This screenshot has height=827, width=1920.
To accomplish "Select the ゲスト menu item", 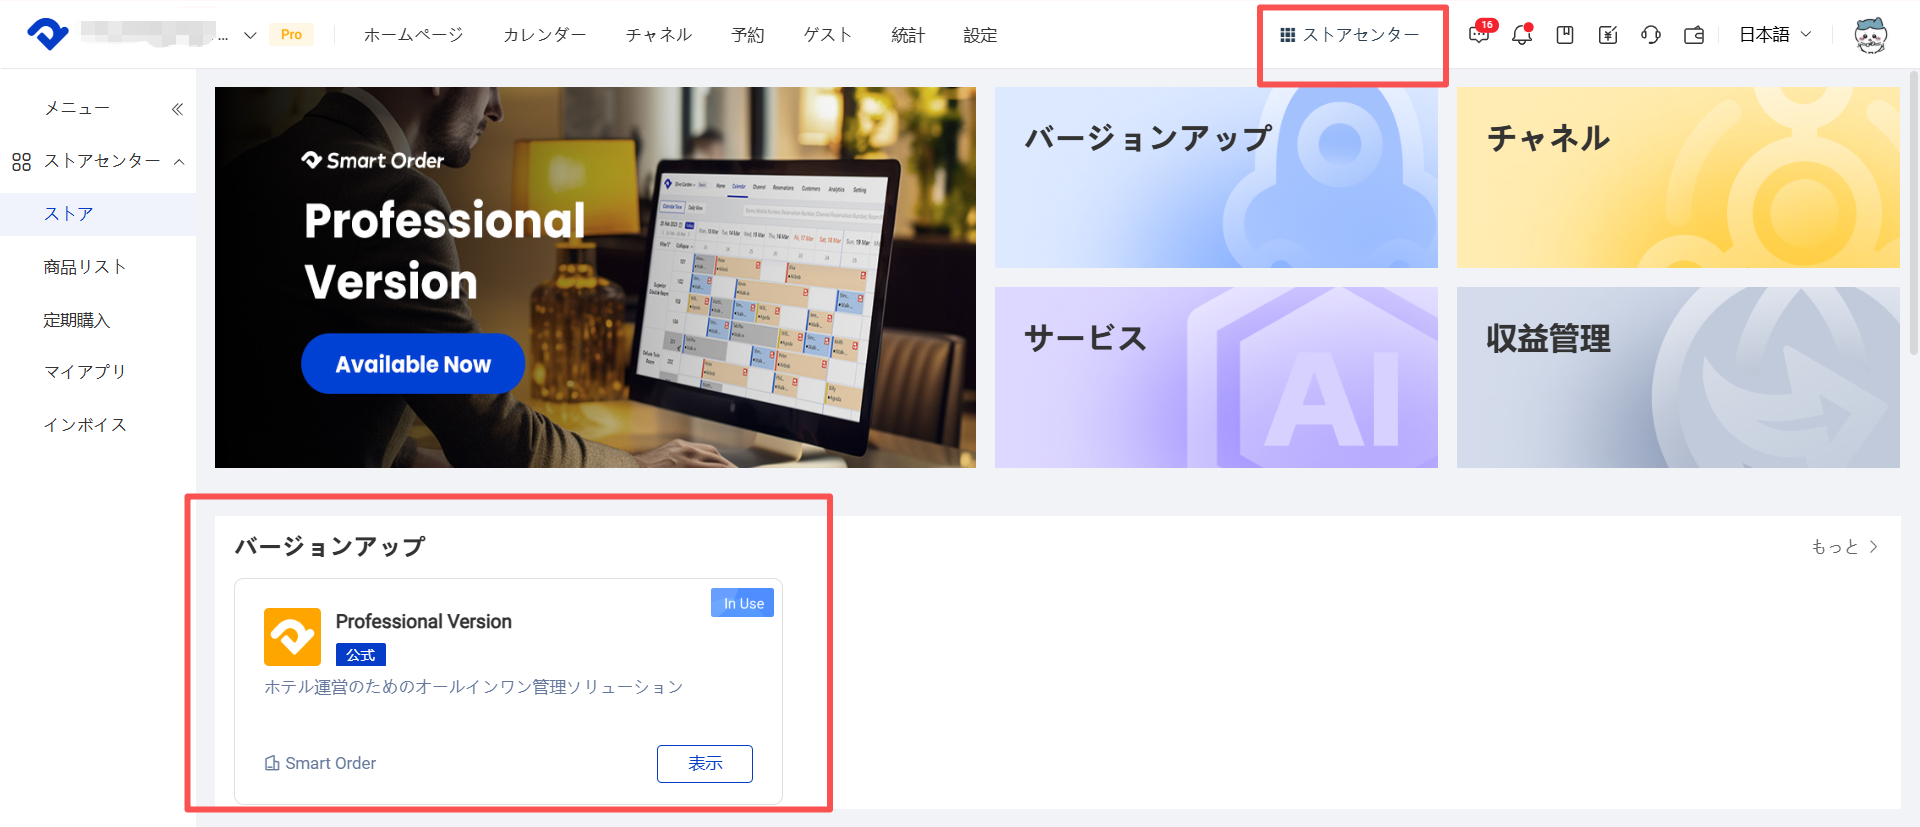I will 828,35.
